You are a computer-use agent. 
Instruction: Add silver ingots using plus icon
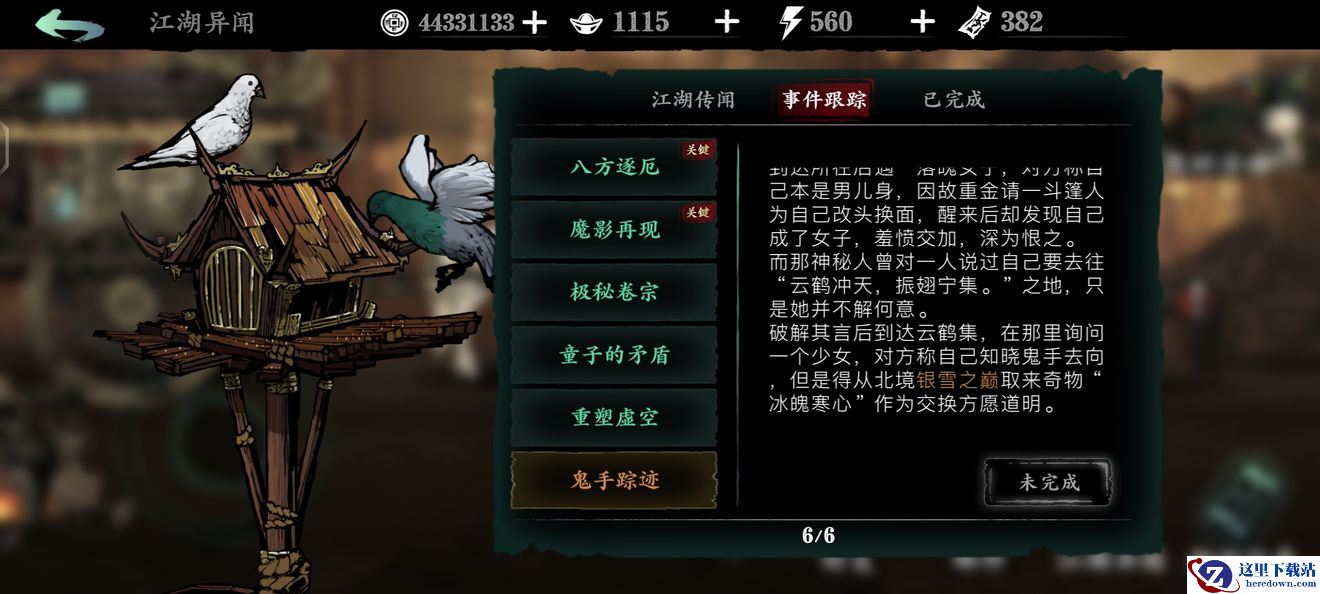(727, 22)
